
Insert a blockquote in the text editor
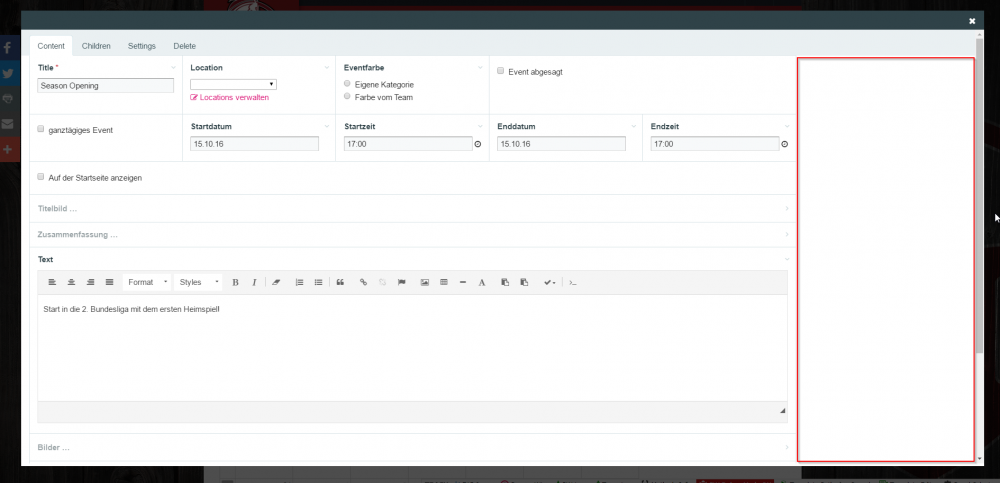click(340, 283)
